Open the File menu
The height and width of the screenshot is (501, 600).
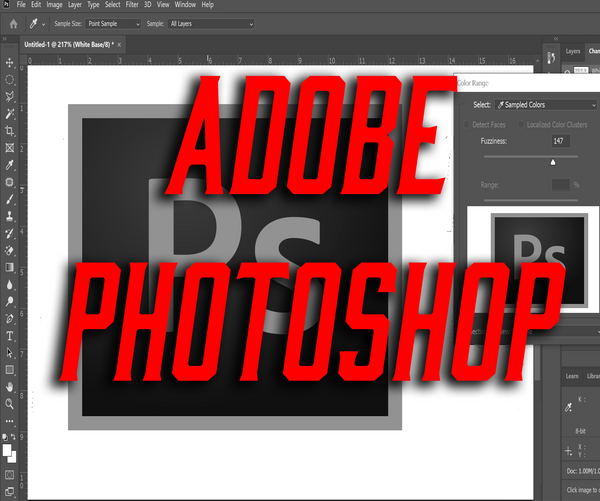click(21, 5)
